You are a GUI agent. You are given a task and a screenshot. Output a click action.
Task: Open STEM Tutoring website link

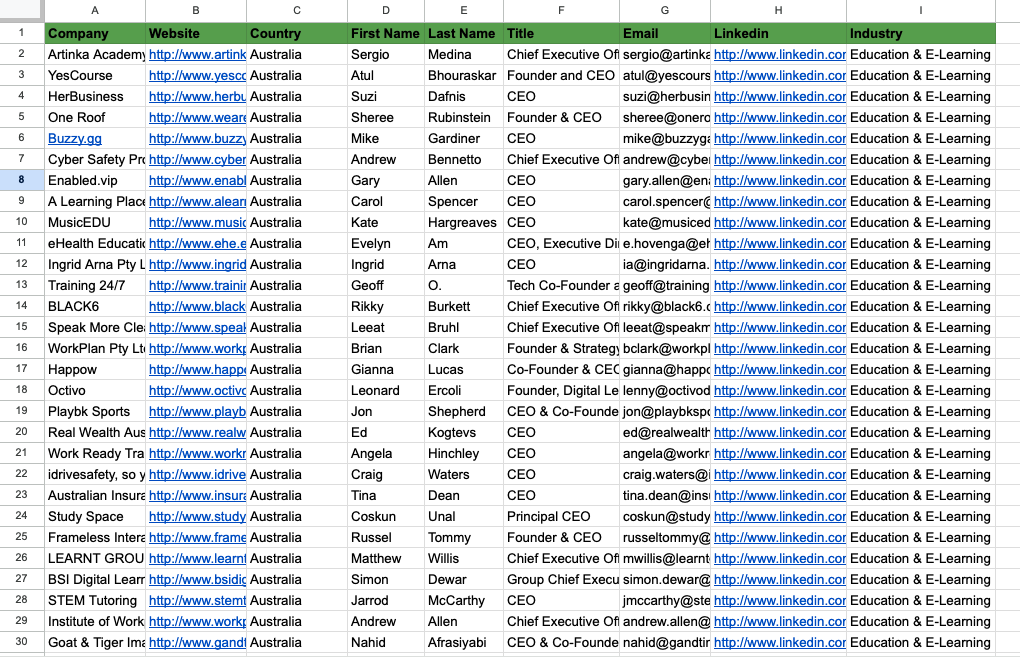(x=197, y=600)
